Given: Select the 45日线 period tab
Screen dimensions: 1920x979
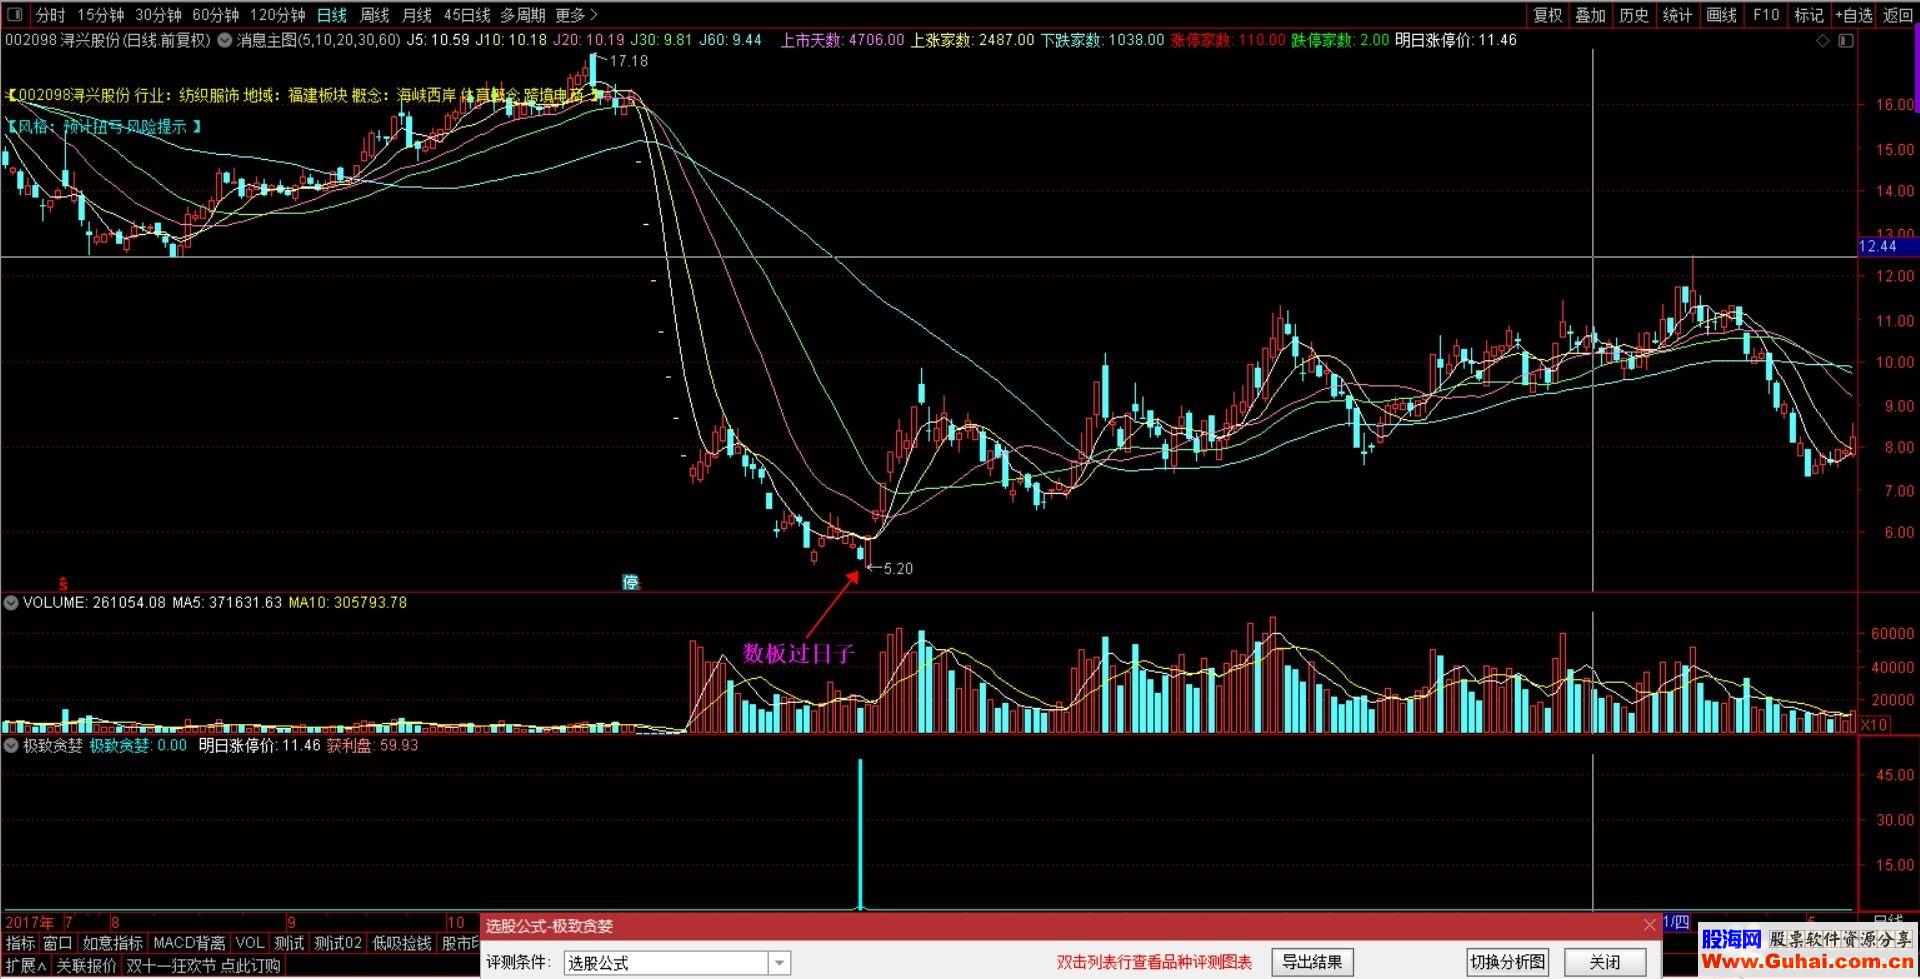Looking at the screenshot, I should (x=467, y=15).
